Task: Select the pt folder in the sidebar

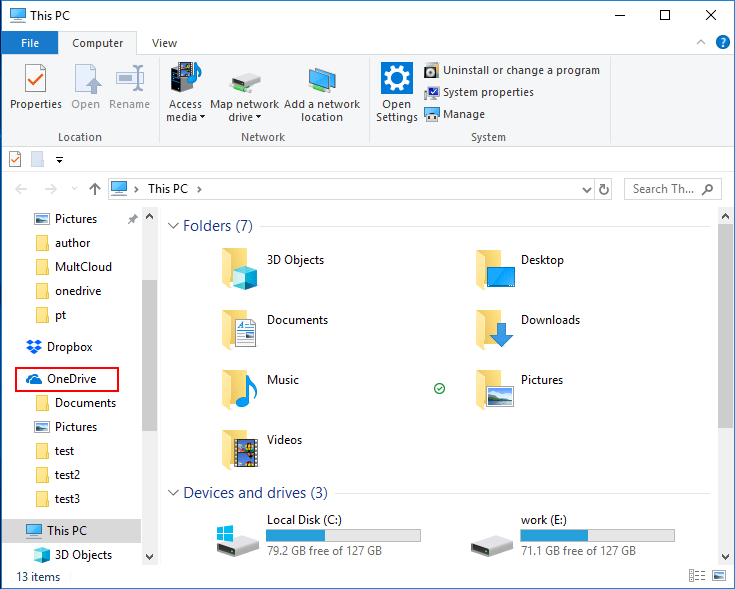Action: [51, 315]
